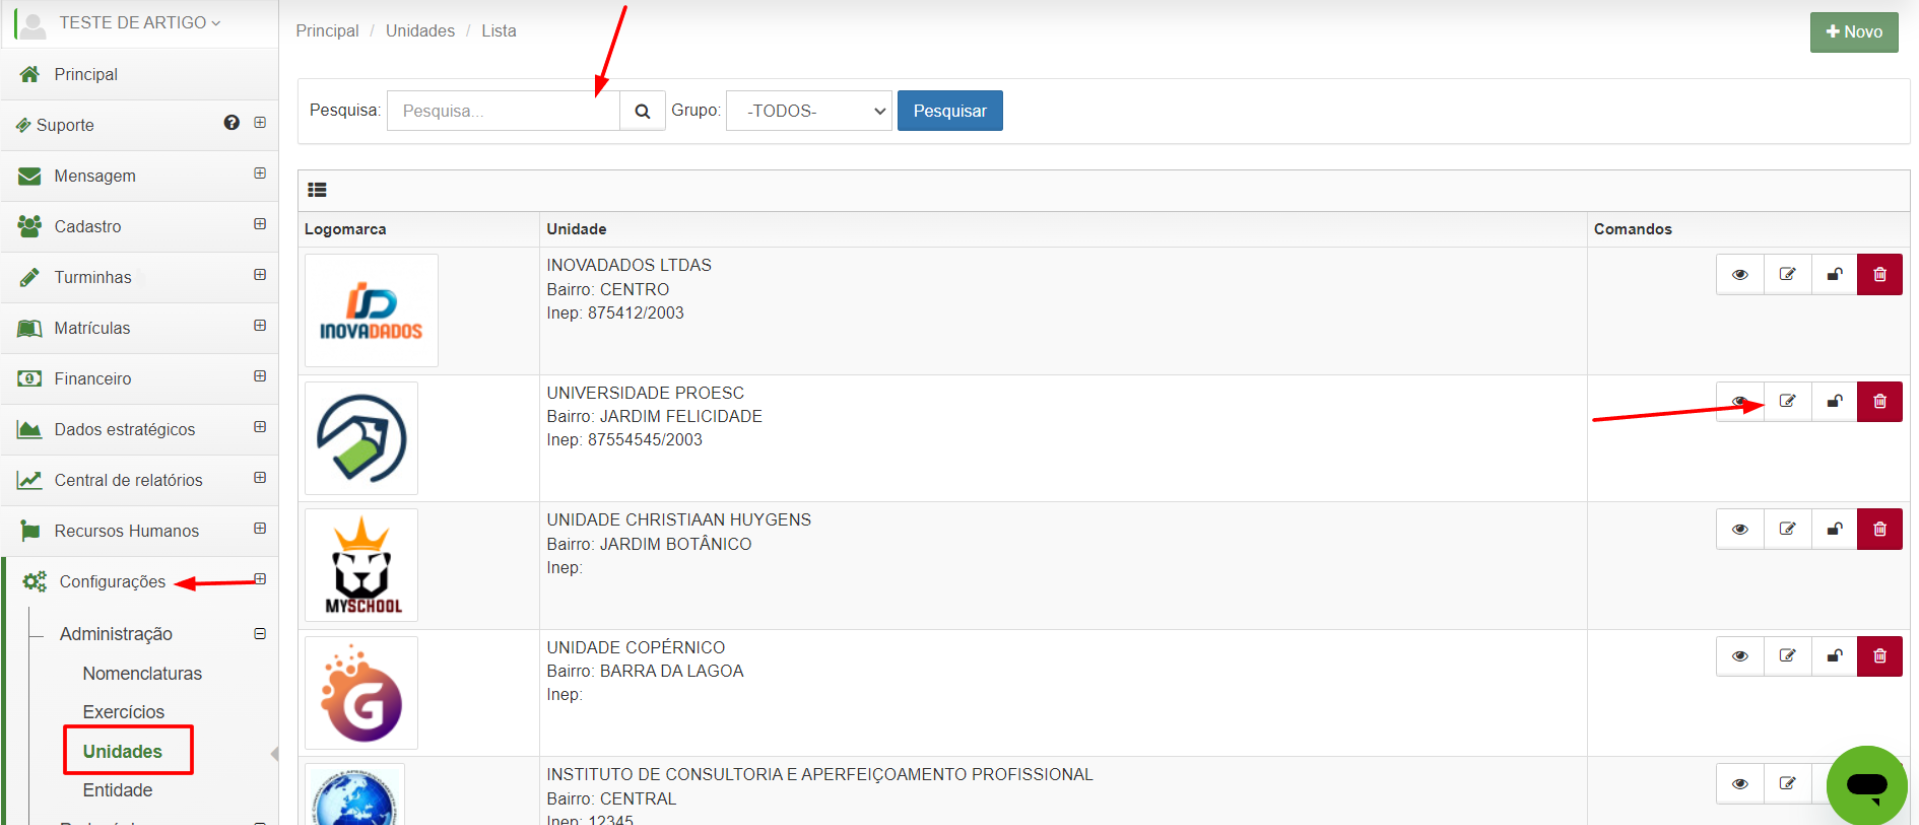Go to Unidades breadcrumb link
Viewport: 1919px width, 825px height.
click(x=420, y=31)
